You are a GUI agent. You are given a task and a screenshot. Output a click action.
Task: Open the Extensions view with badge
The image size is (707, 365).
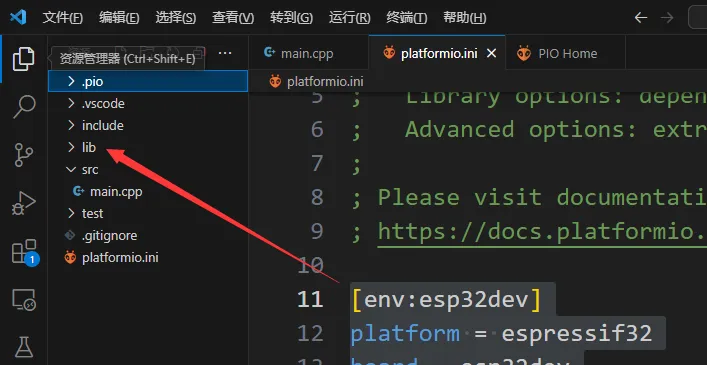pyautogui.click(x=24, y=252)
